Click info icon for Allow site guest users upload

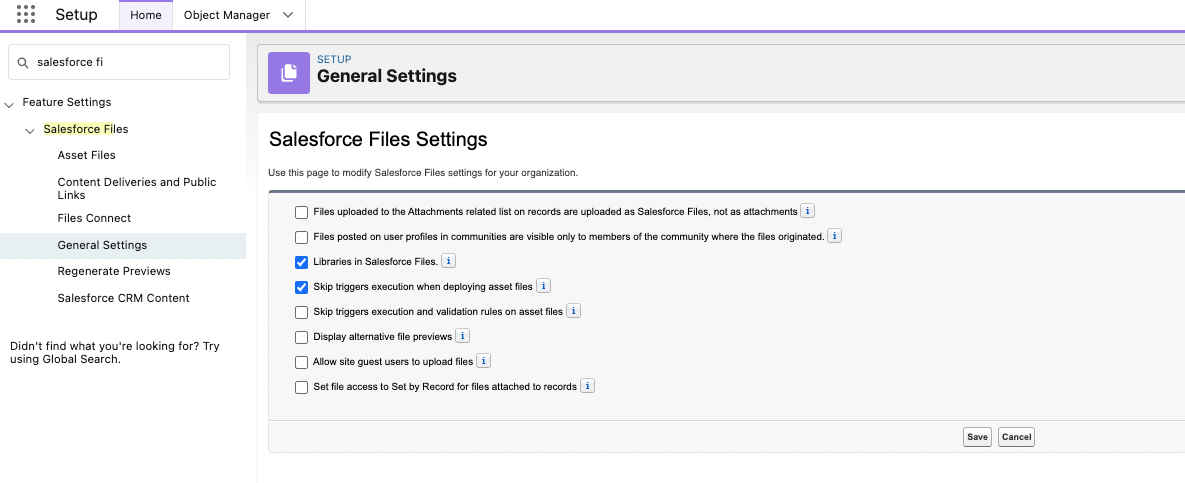pyautogui.click(x=483, y=361)
